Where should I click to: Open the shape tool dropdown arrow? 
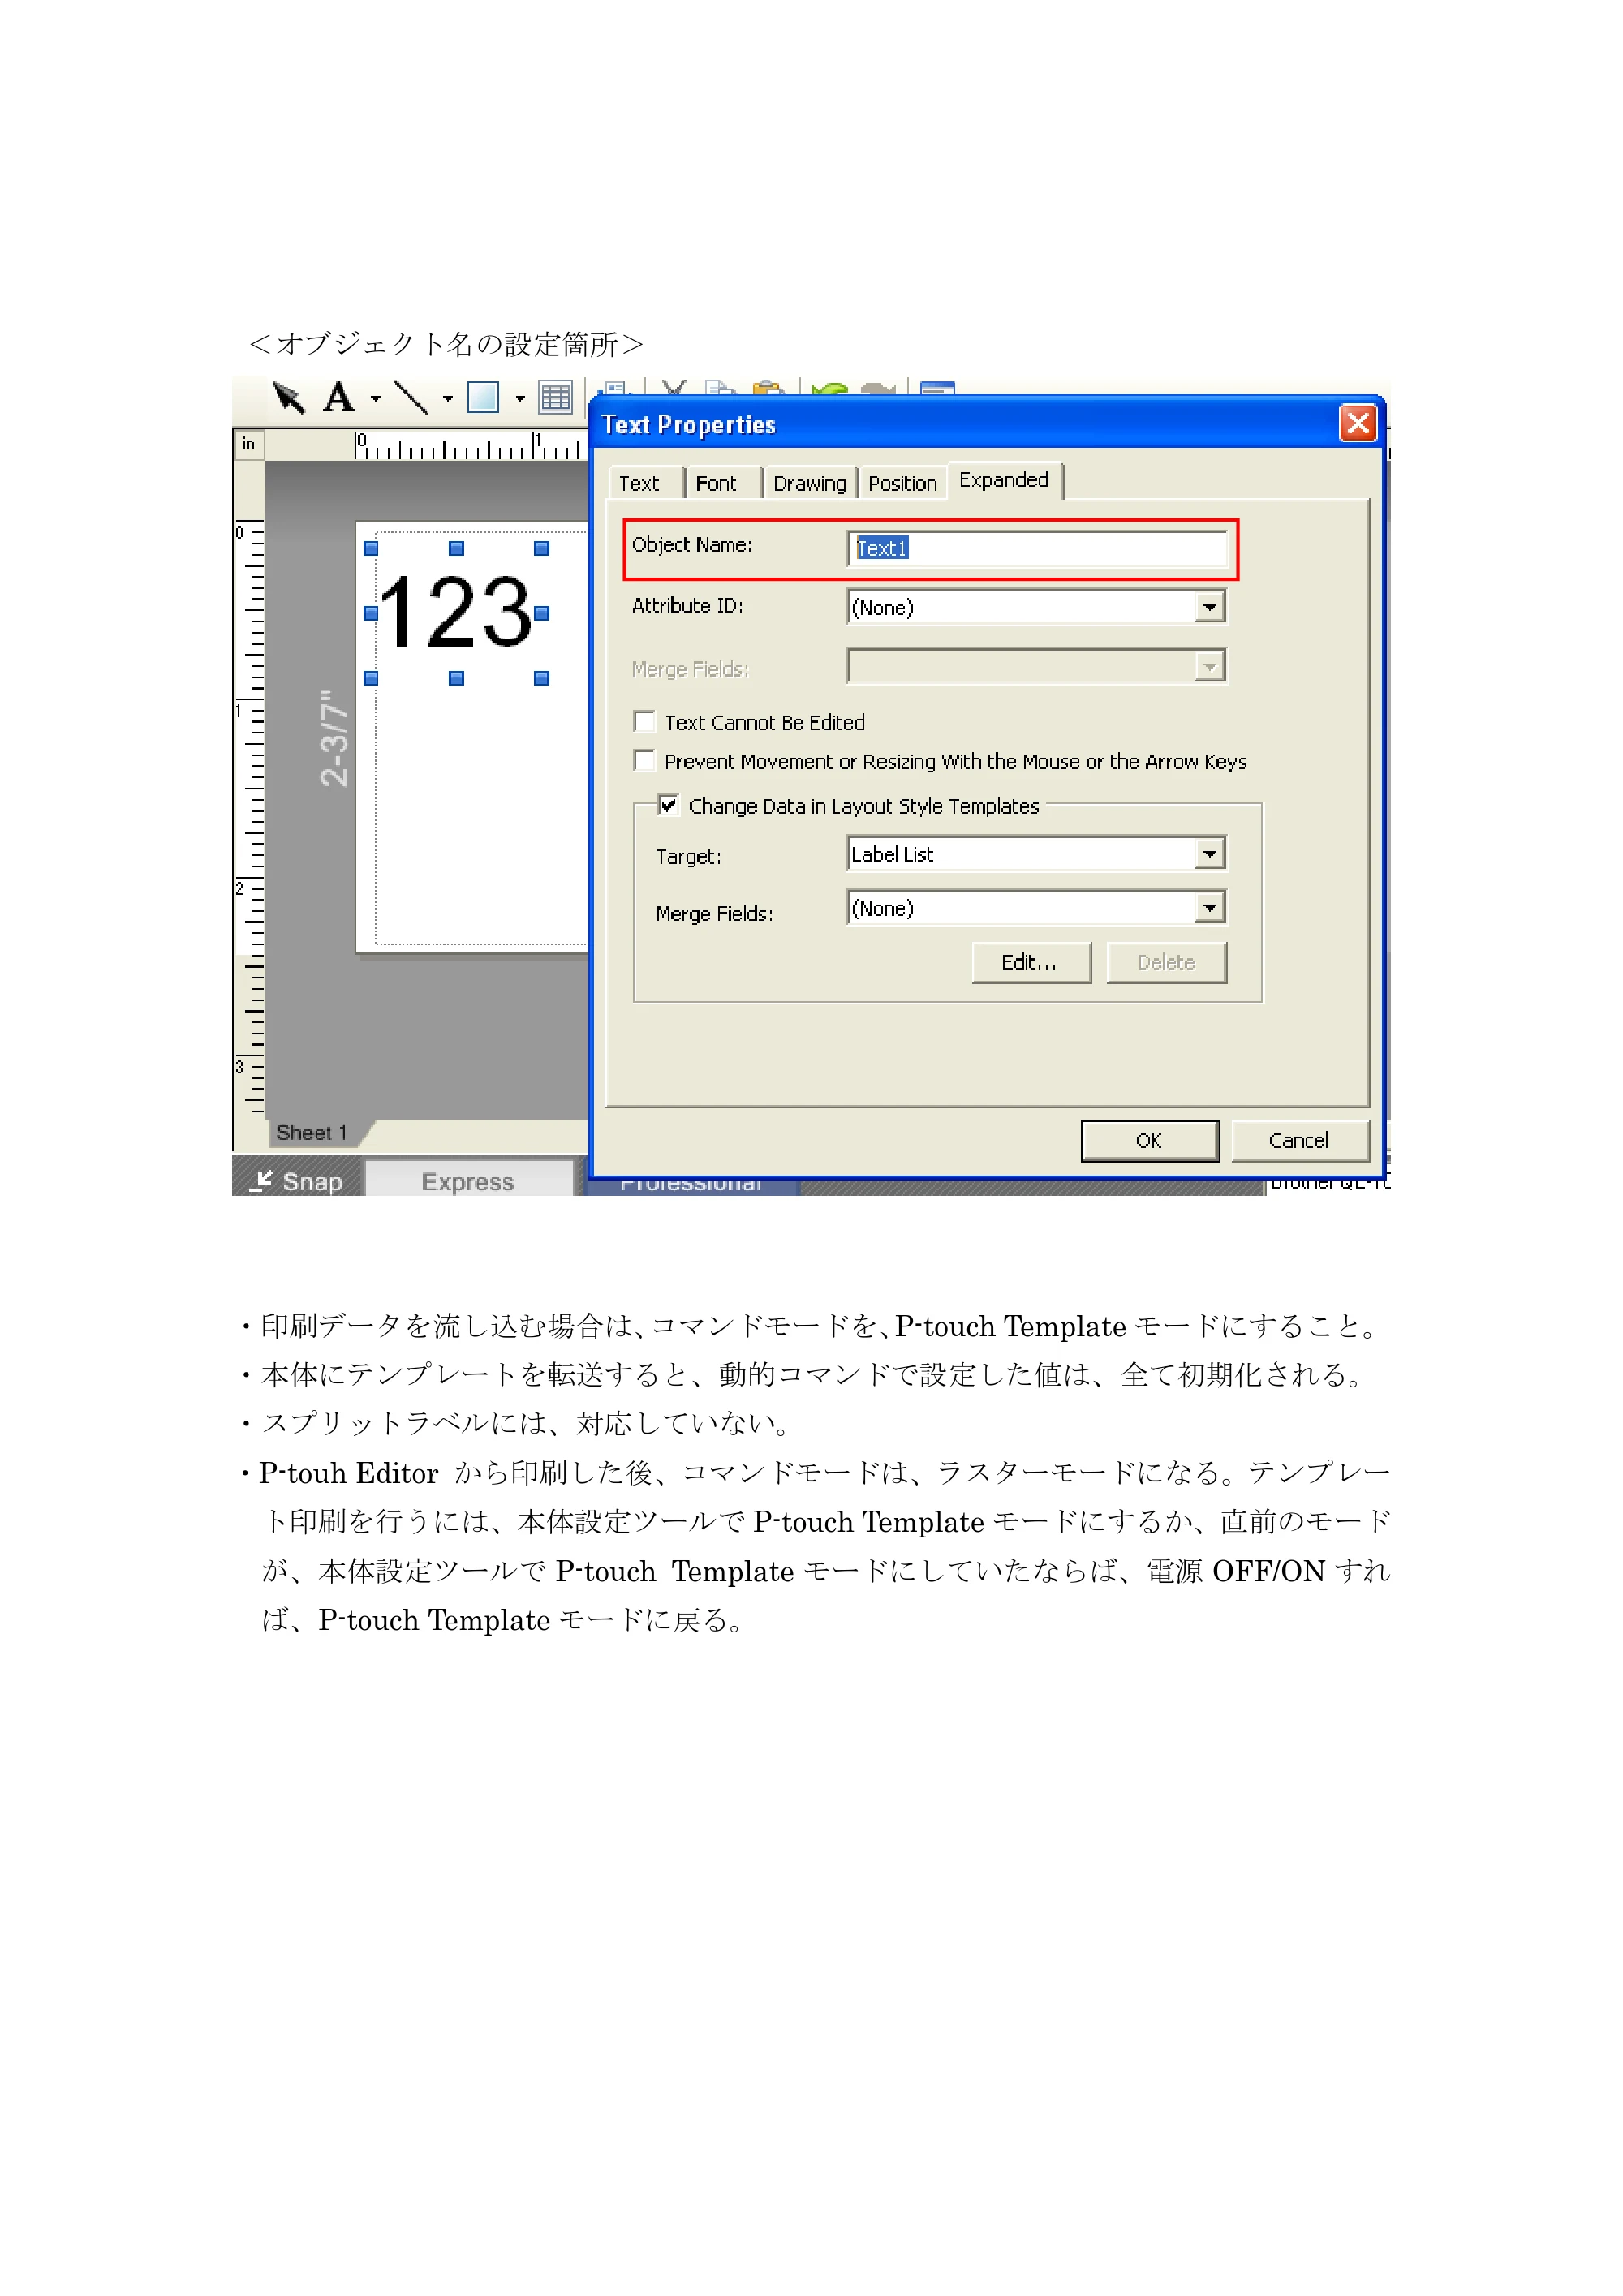coord(519,399)
